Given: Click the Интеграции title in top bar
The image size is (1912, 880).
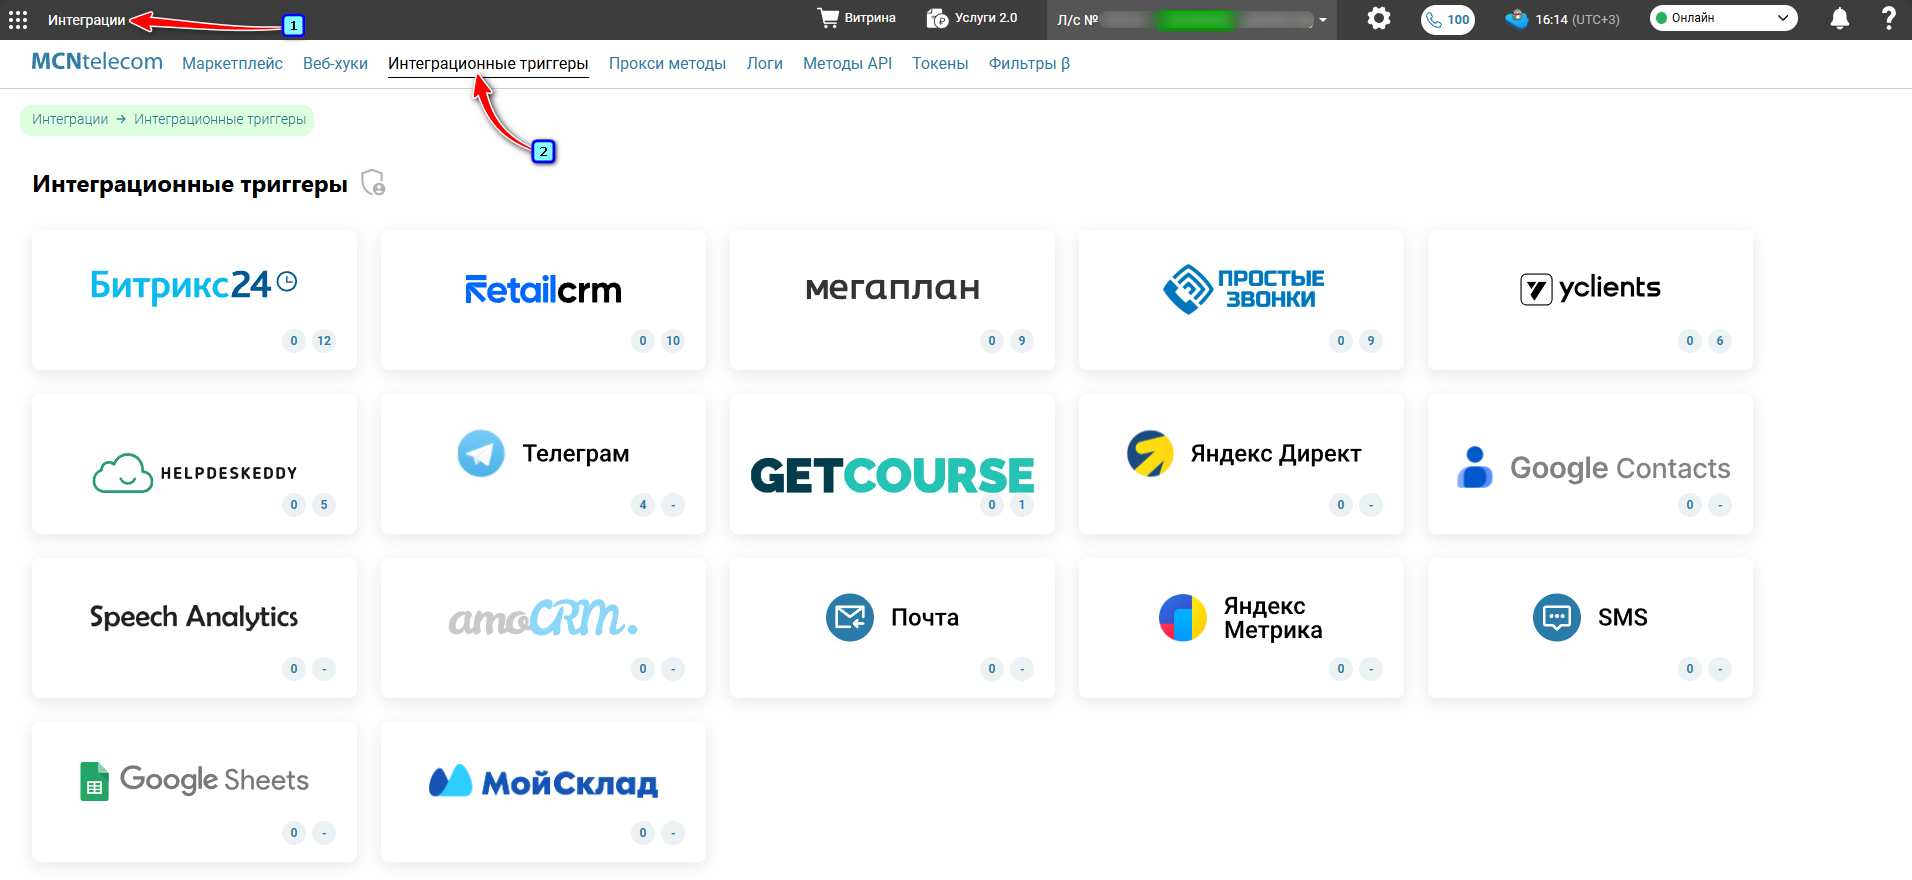Looking at the screenshot, I should (x=87, y=20).
